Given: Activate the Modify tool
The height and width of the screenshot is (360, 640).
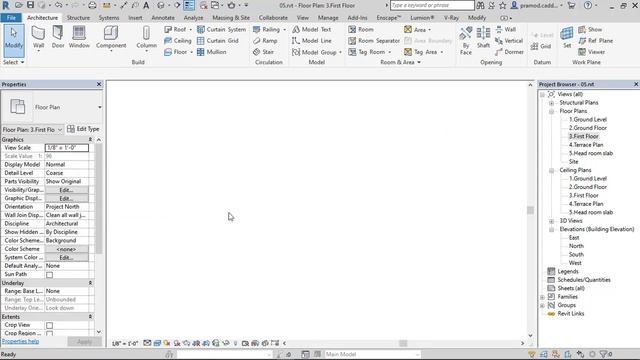Looking at the screenshot, I should 14,40.
